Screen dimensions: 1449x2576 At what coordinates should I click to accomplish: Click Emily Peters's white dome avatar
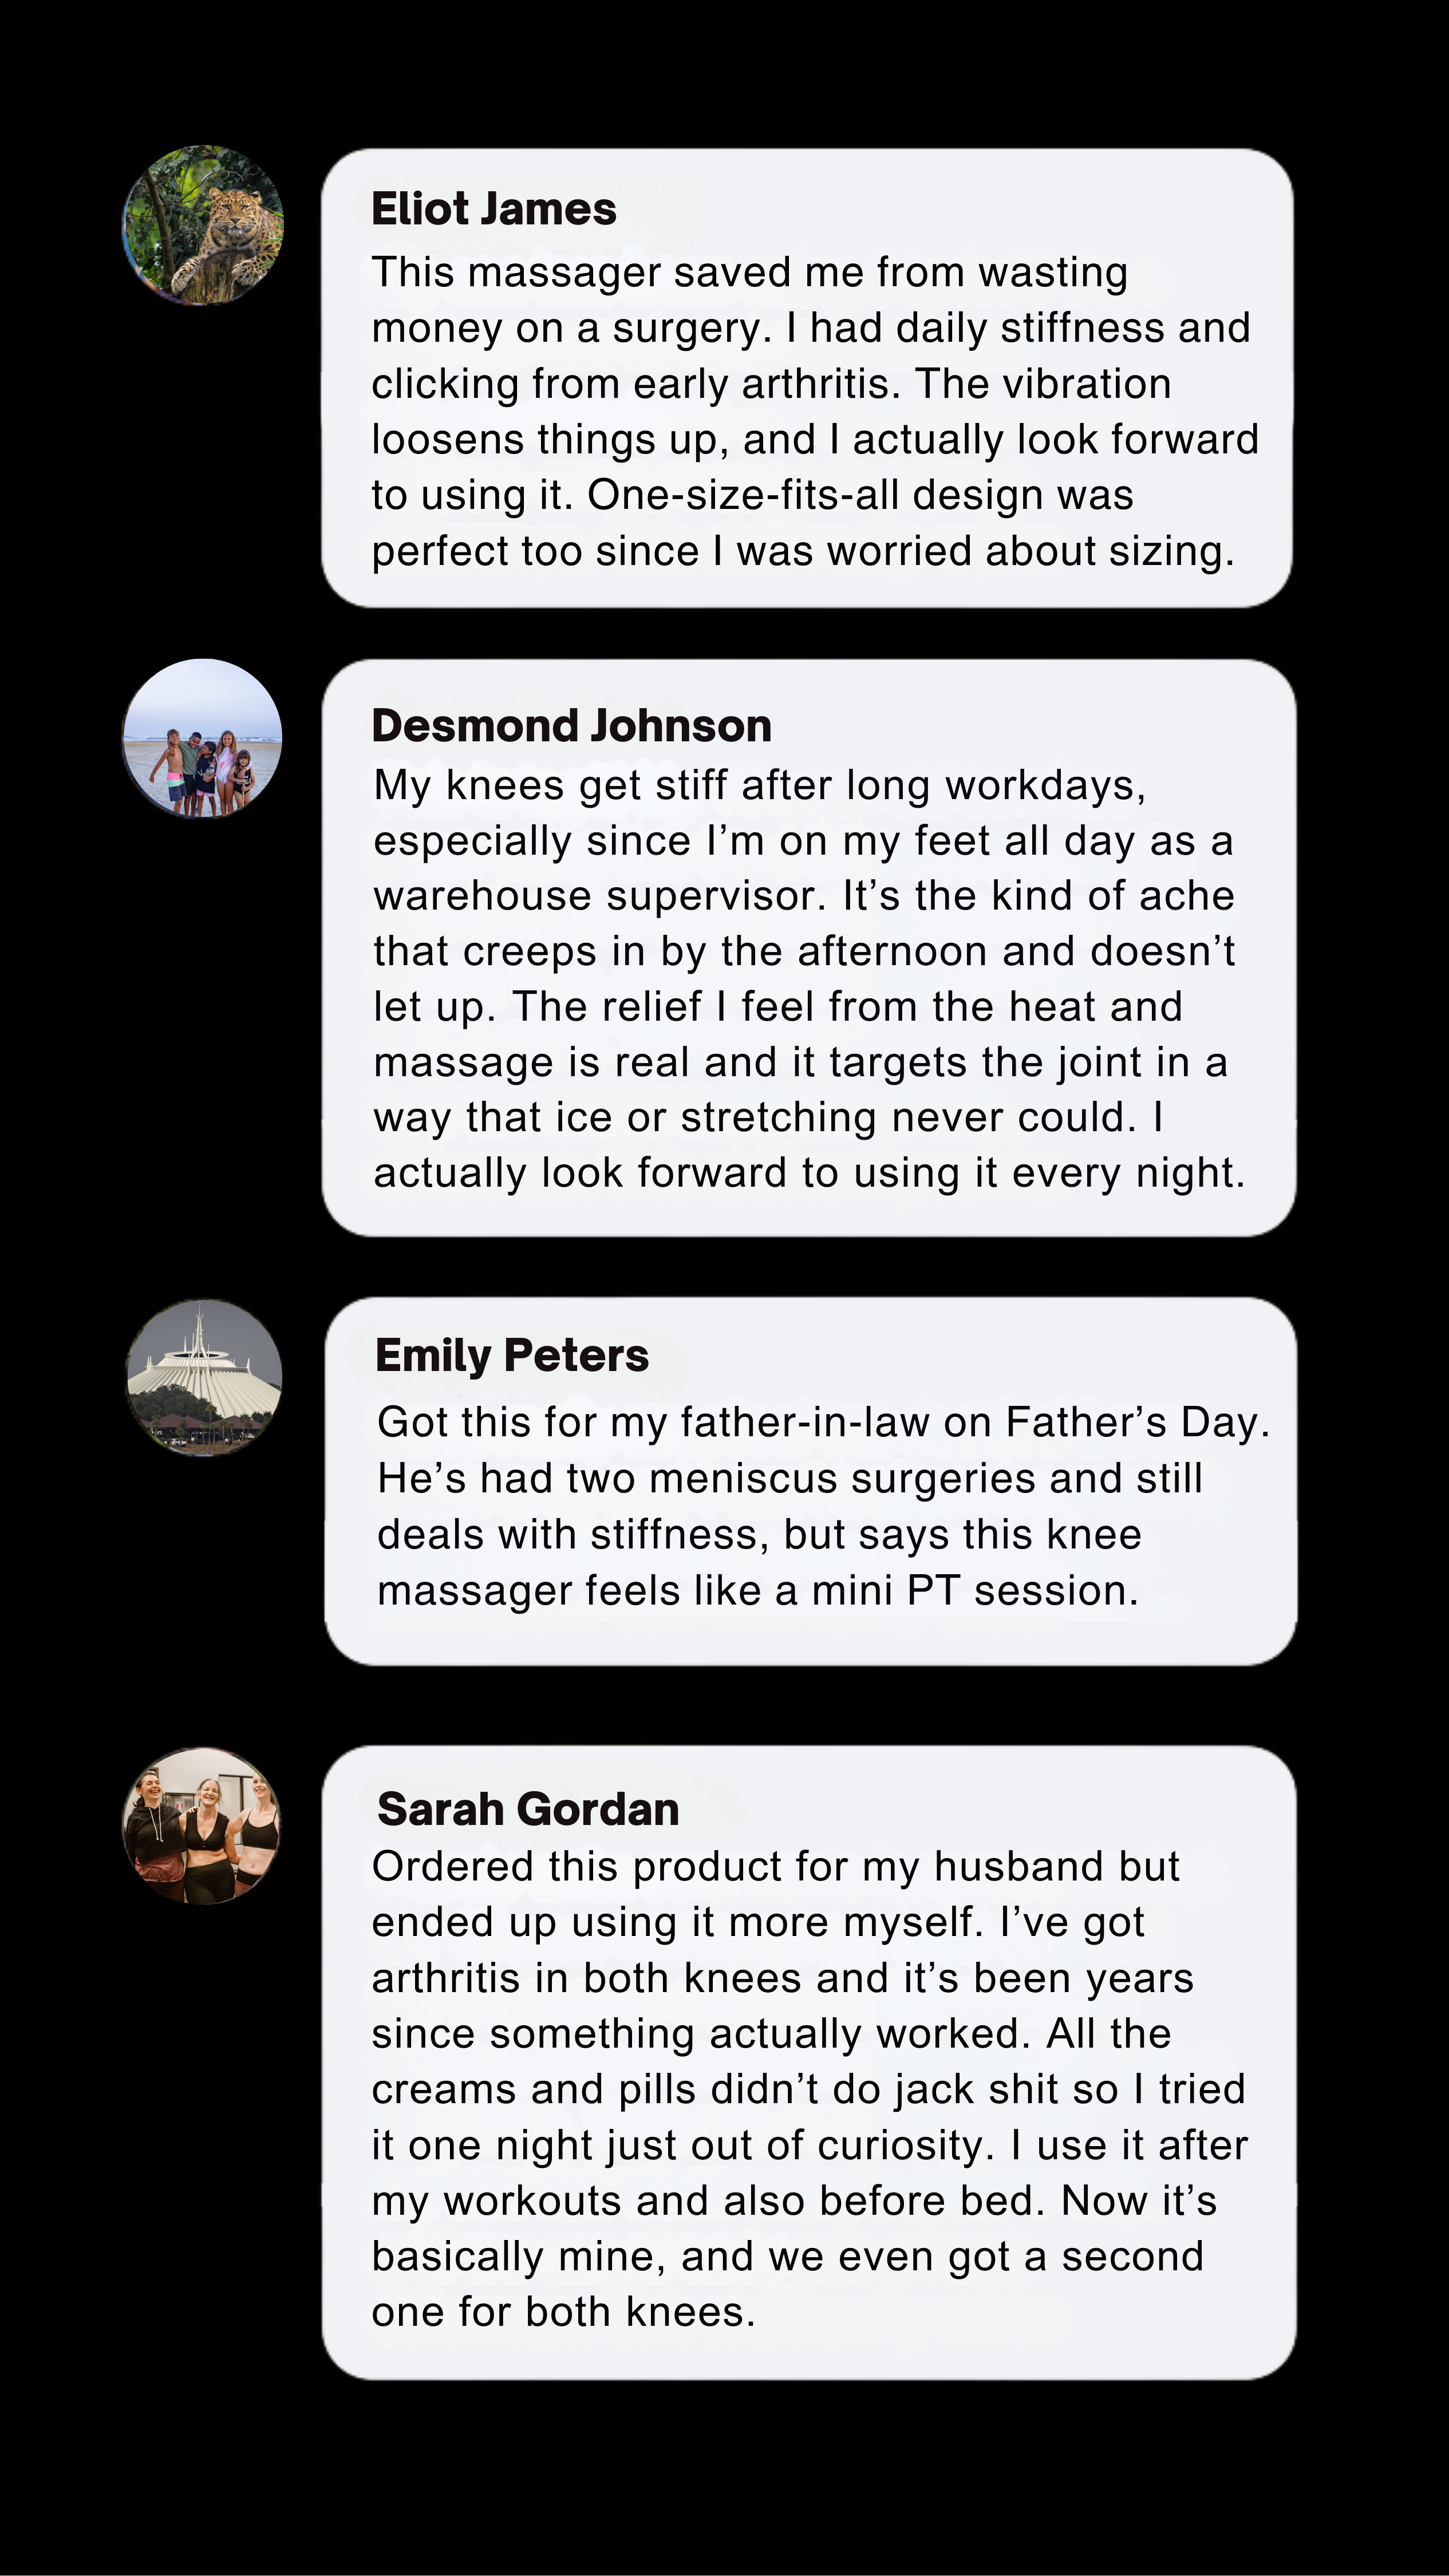coord(204,1378)
